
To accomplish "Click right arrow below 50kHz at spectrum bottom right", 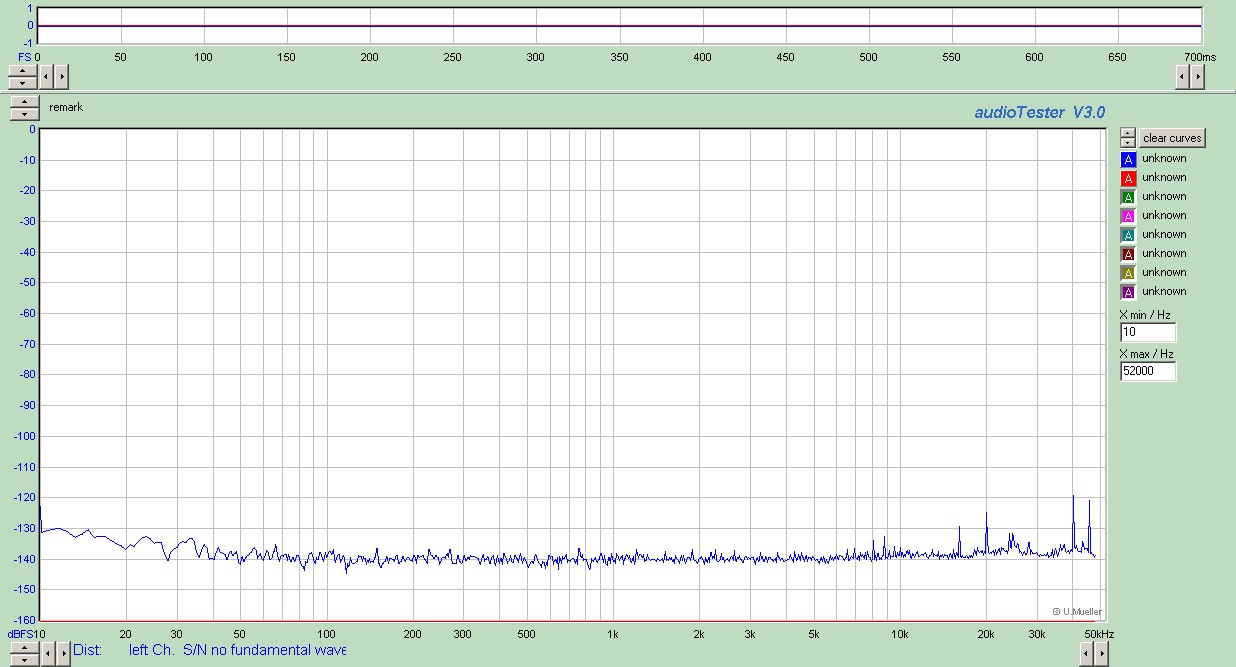I will (x=1102, y=653).
